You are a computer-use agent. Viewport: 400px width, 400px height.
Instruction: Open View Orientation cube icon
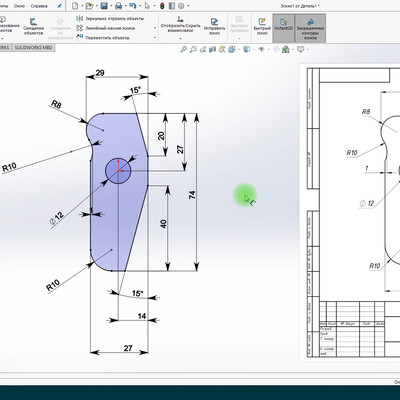(232, 50)
